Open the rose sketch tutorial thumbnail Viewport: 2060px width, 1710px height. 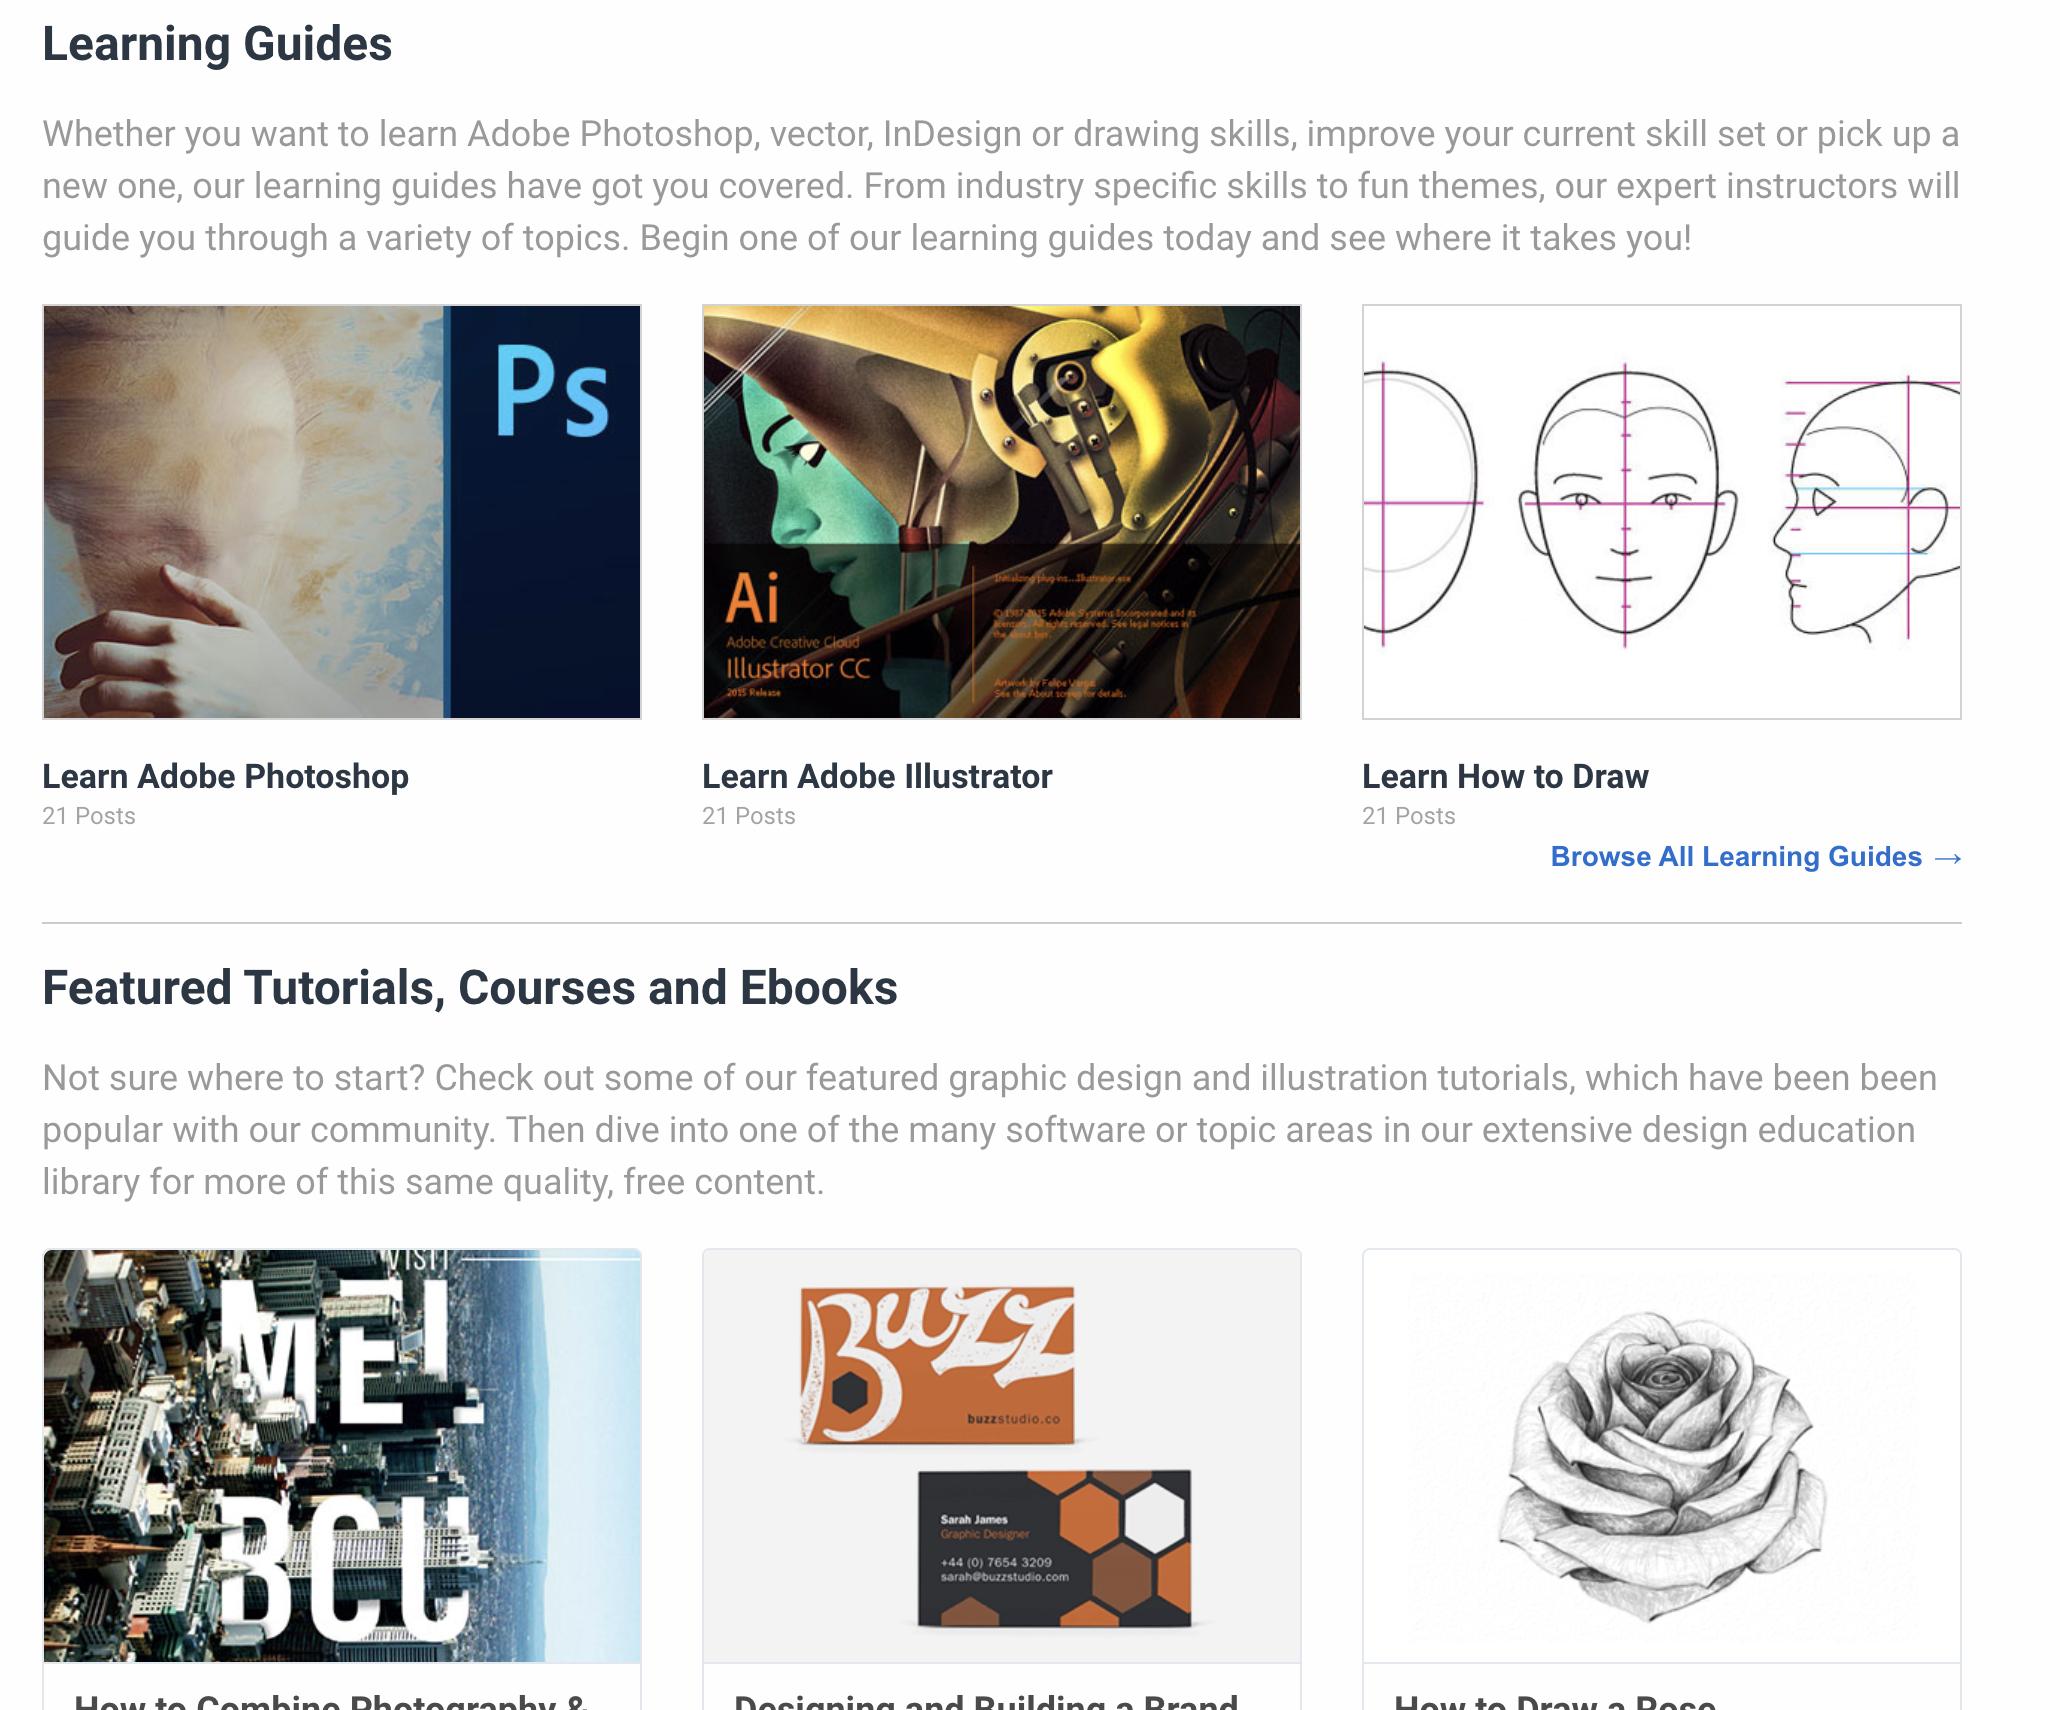tap(1662, 1456)
